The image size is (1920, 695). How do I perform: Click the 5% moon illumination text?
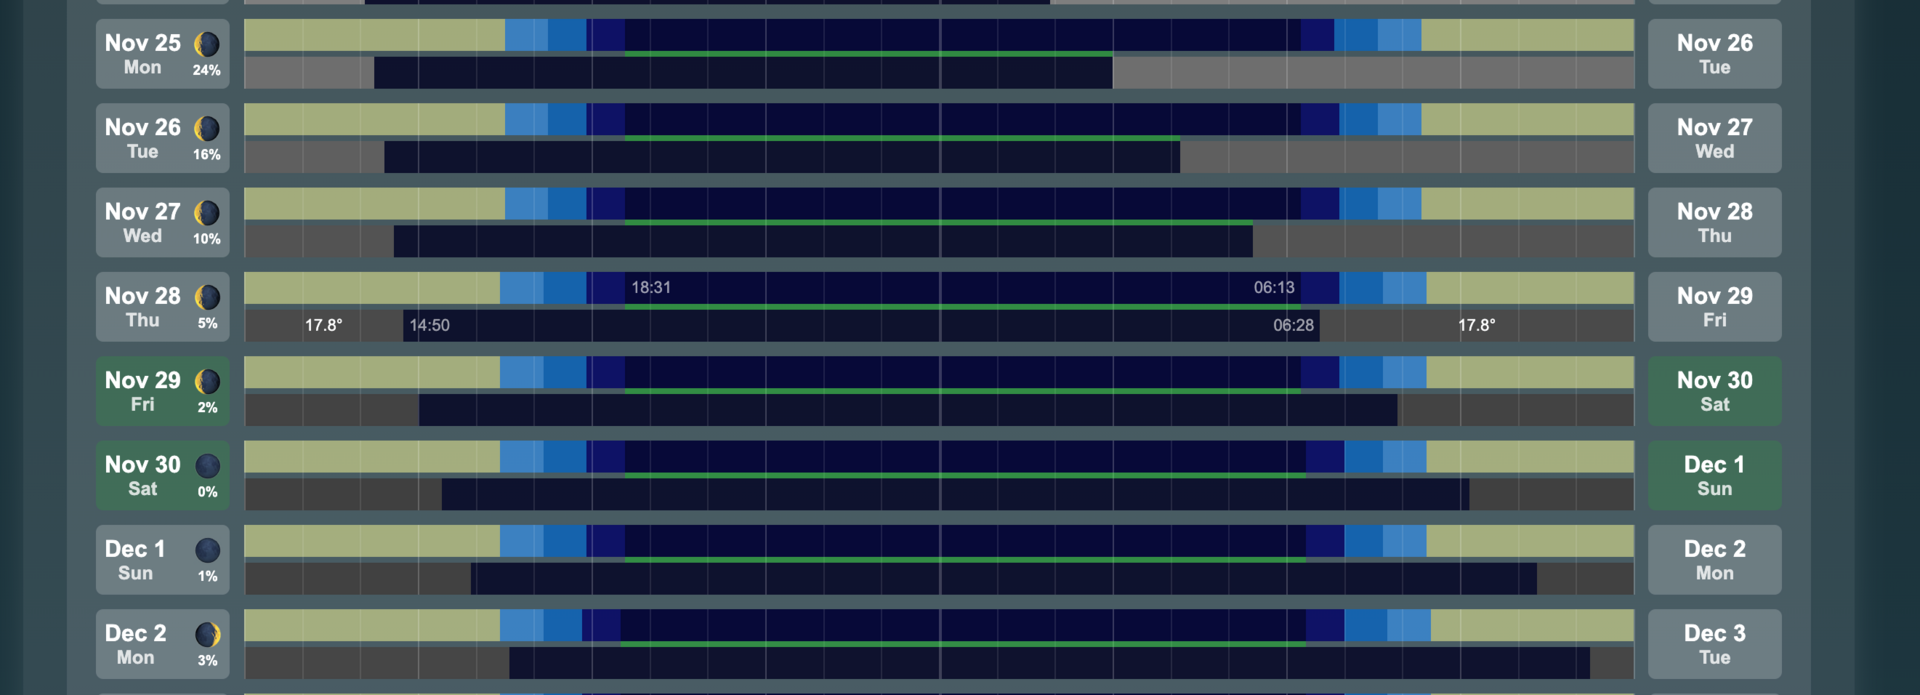(x=207, y=324)
